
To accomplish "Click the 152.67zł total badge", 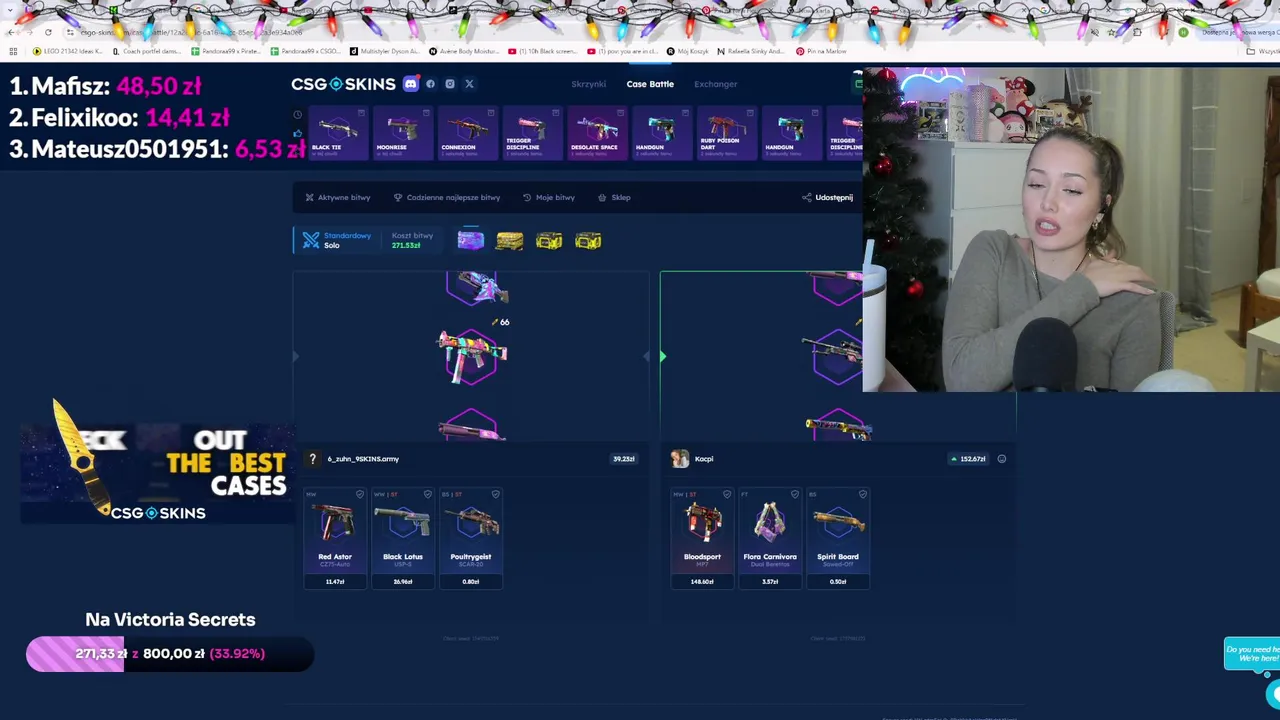I will [968, 459].
